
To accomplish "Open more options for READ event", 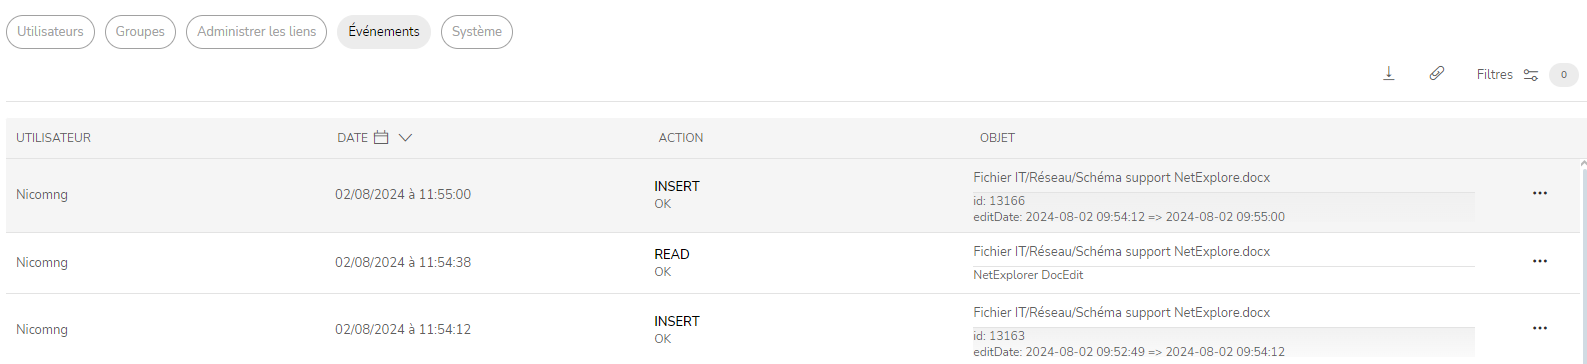I will tap(1539, 261).
